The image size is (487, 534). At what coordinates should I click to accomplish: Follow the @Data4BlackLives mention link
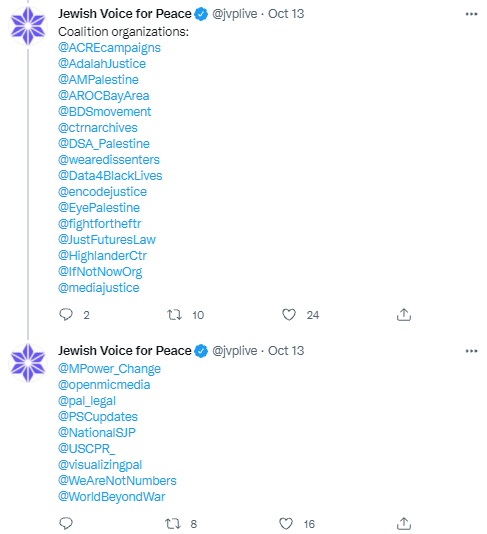(110, 176)
